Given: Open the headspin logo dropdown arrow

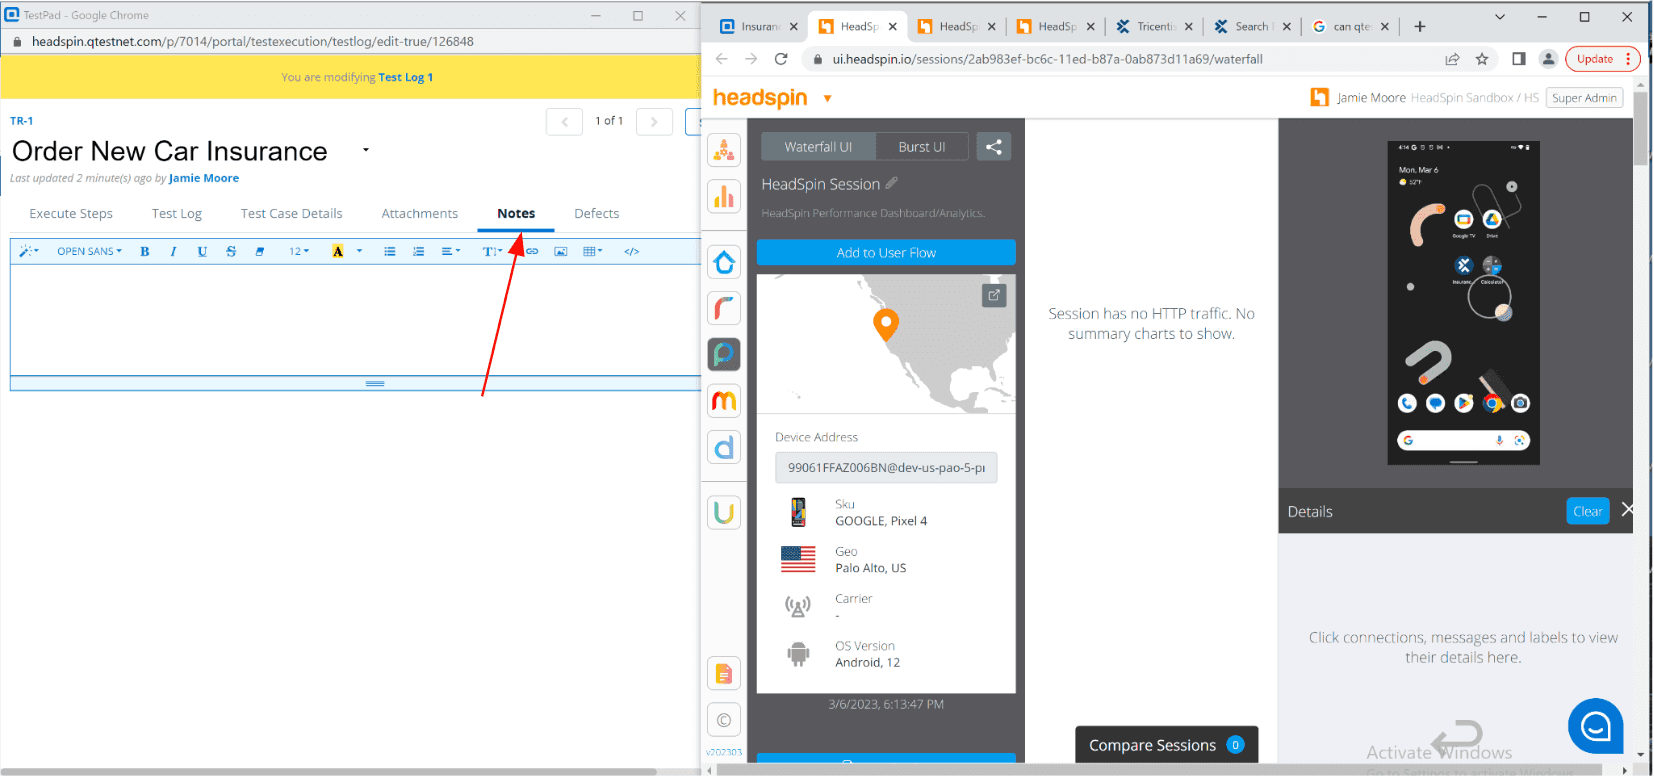Looking at the screenshot, I should [x=827, y=99].
